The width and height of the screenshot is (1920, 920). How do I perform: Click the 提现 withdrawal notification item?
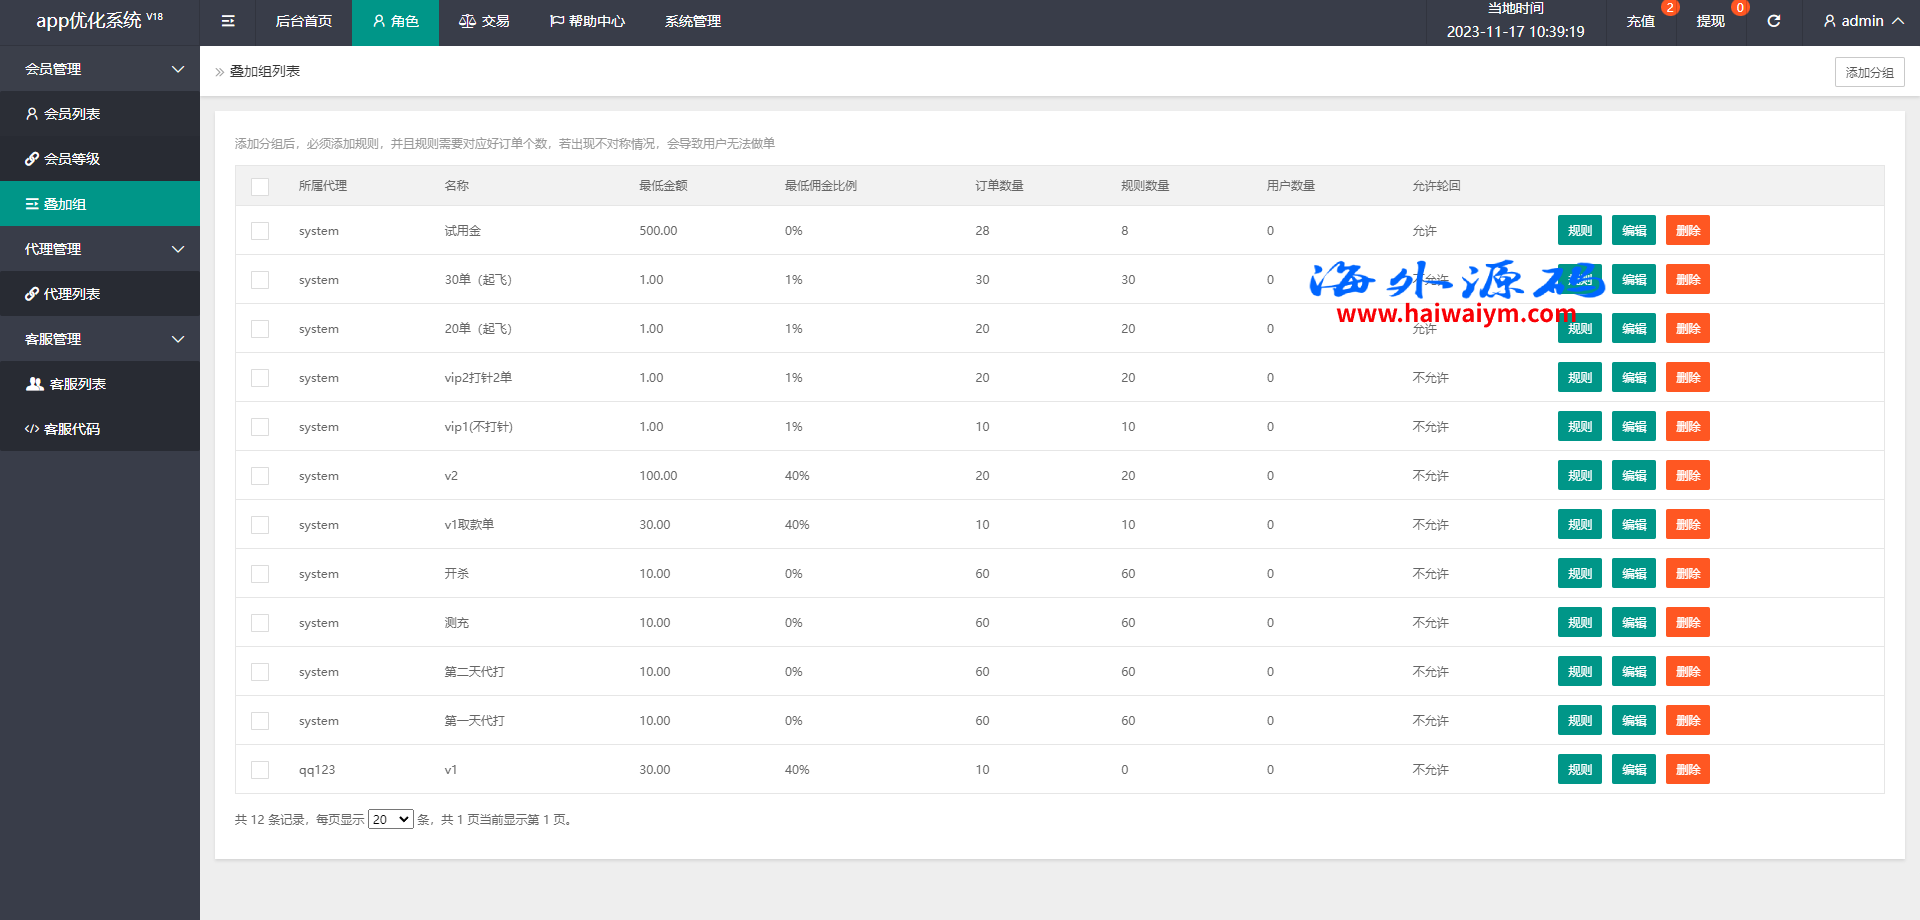click(1710, 21)
